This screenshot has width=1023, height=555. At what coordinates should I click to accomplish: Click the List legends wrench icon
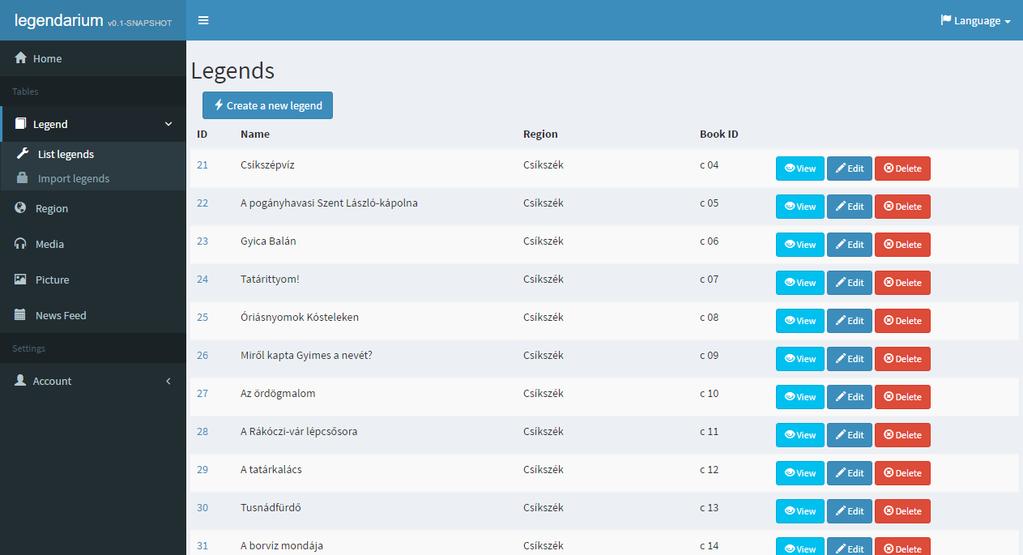[x=23, y=153]
